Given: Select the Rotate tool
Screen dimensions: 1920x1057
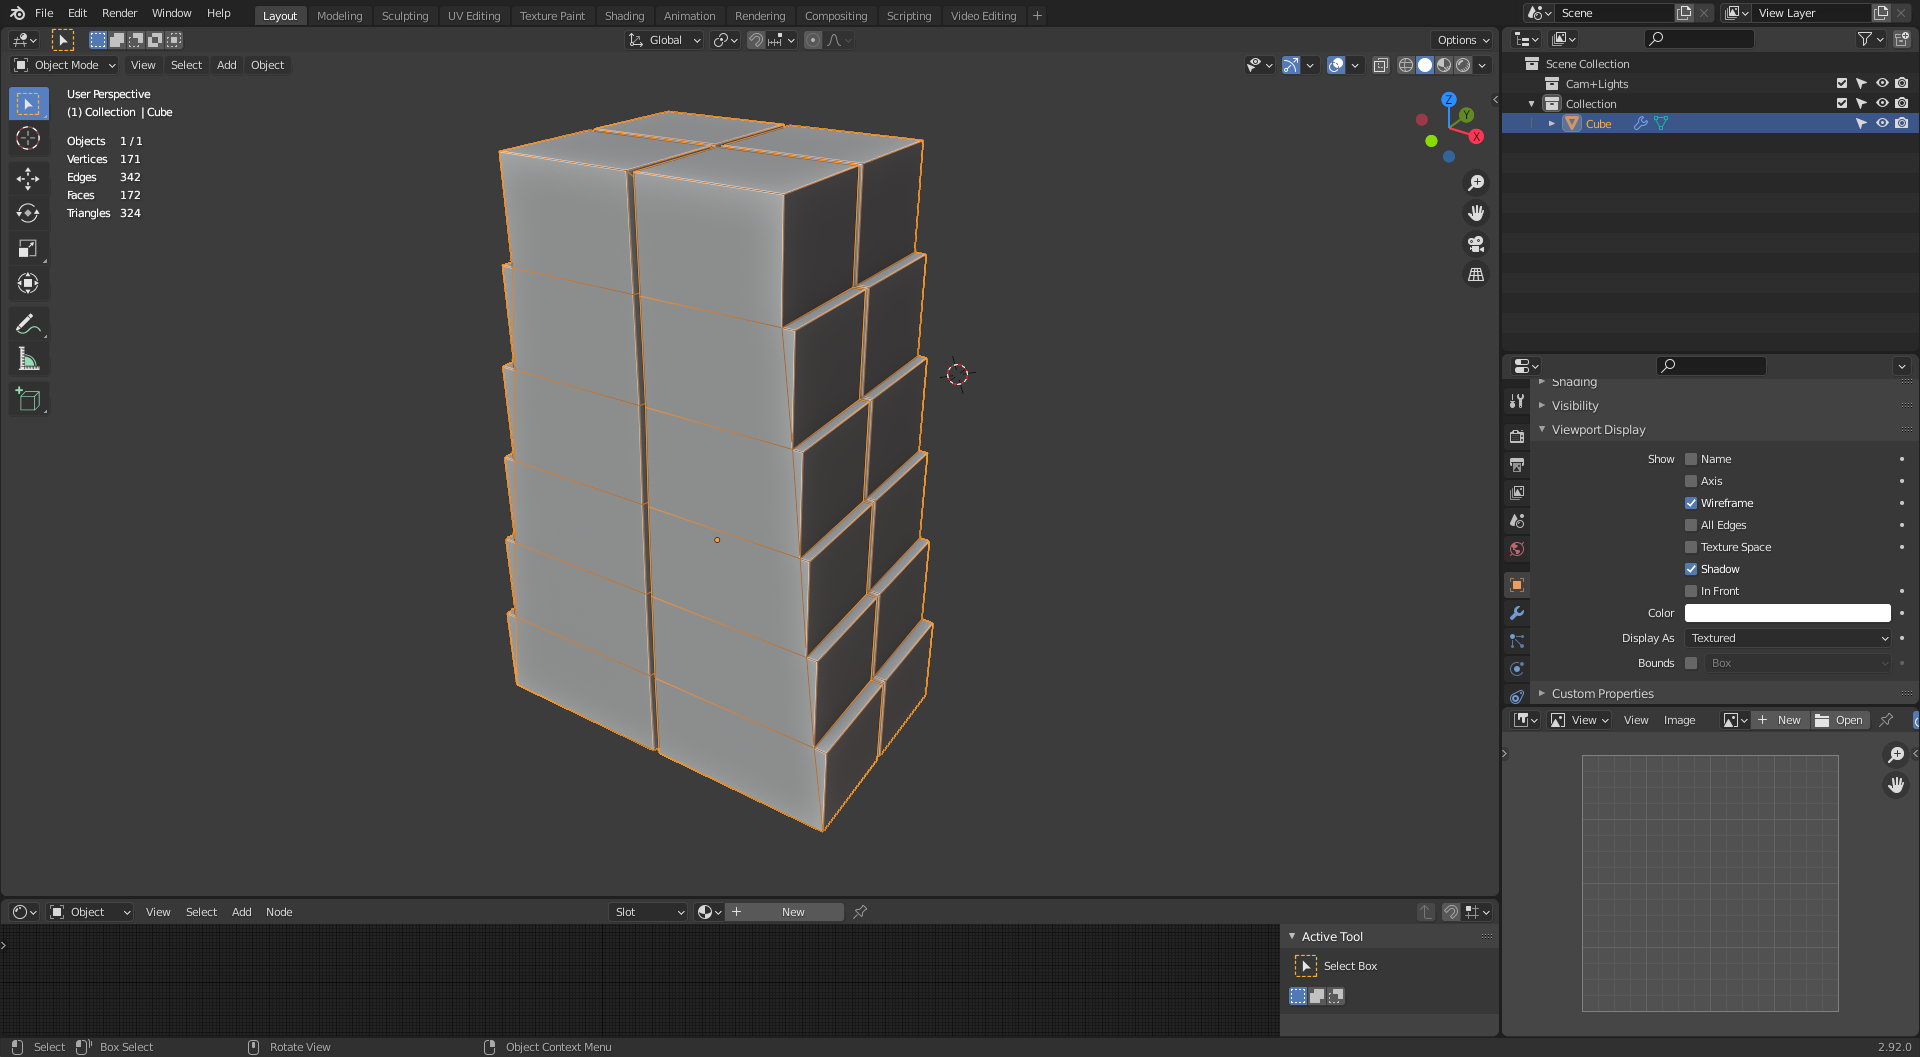Looking at the screenshot, I should click(28, 214).
